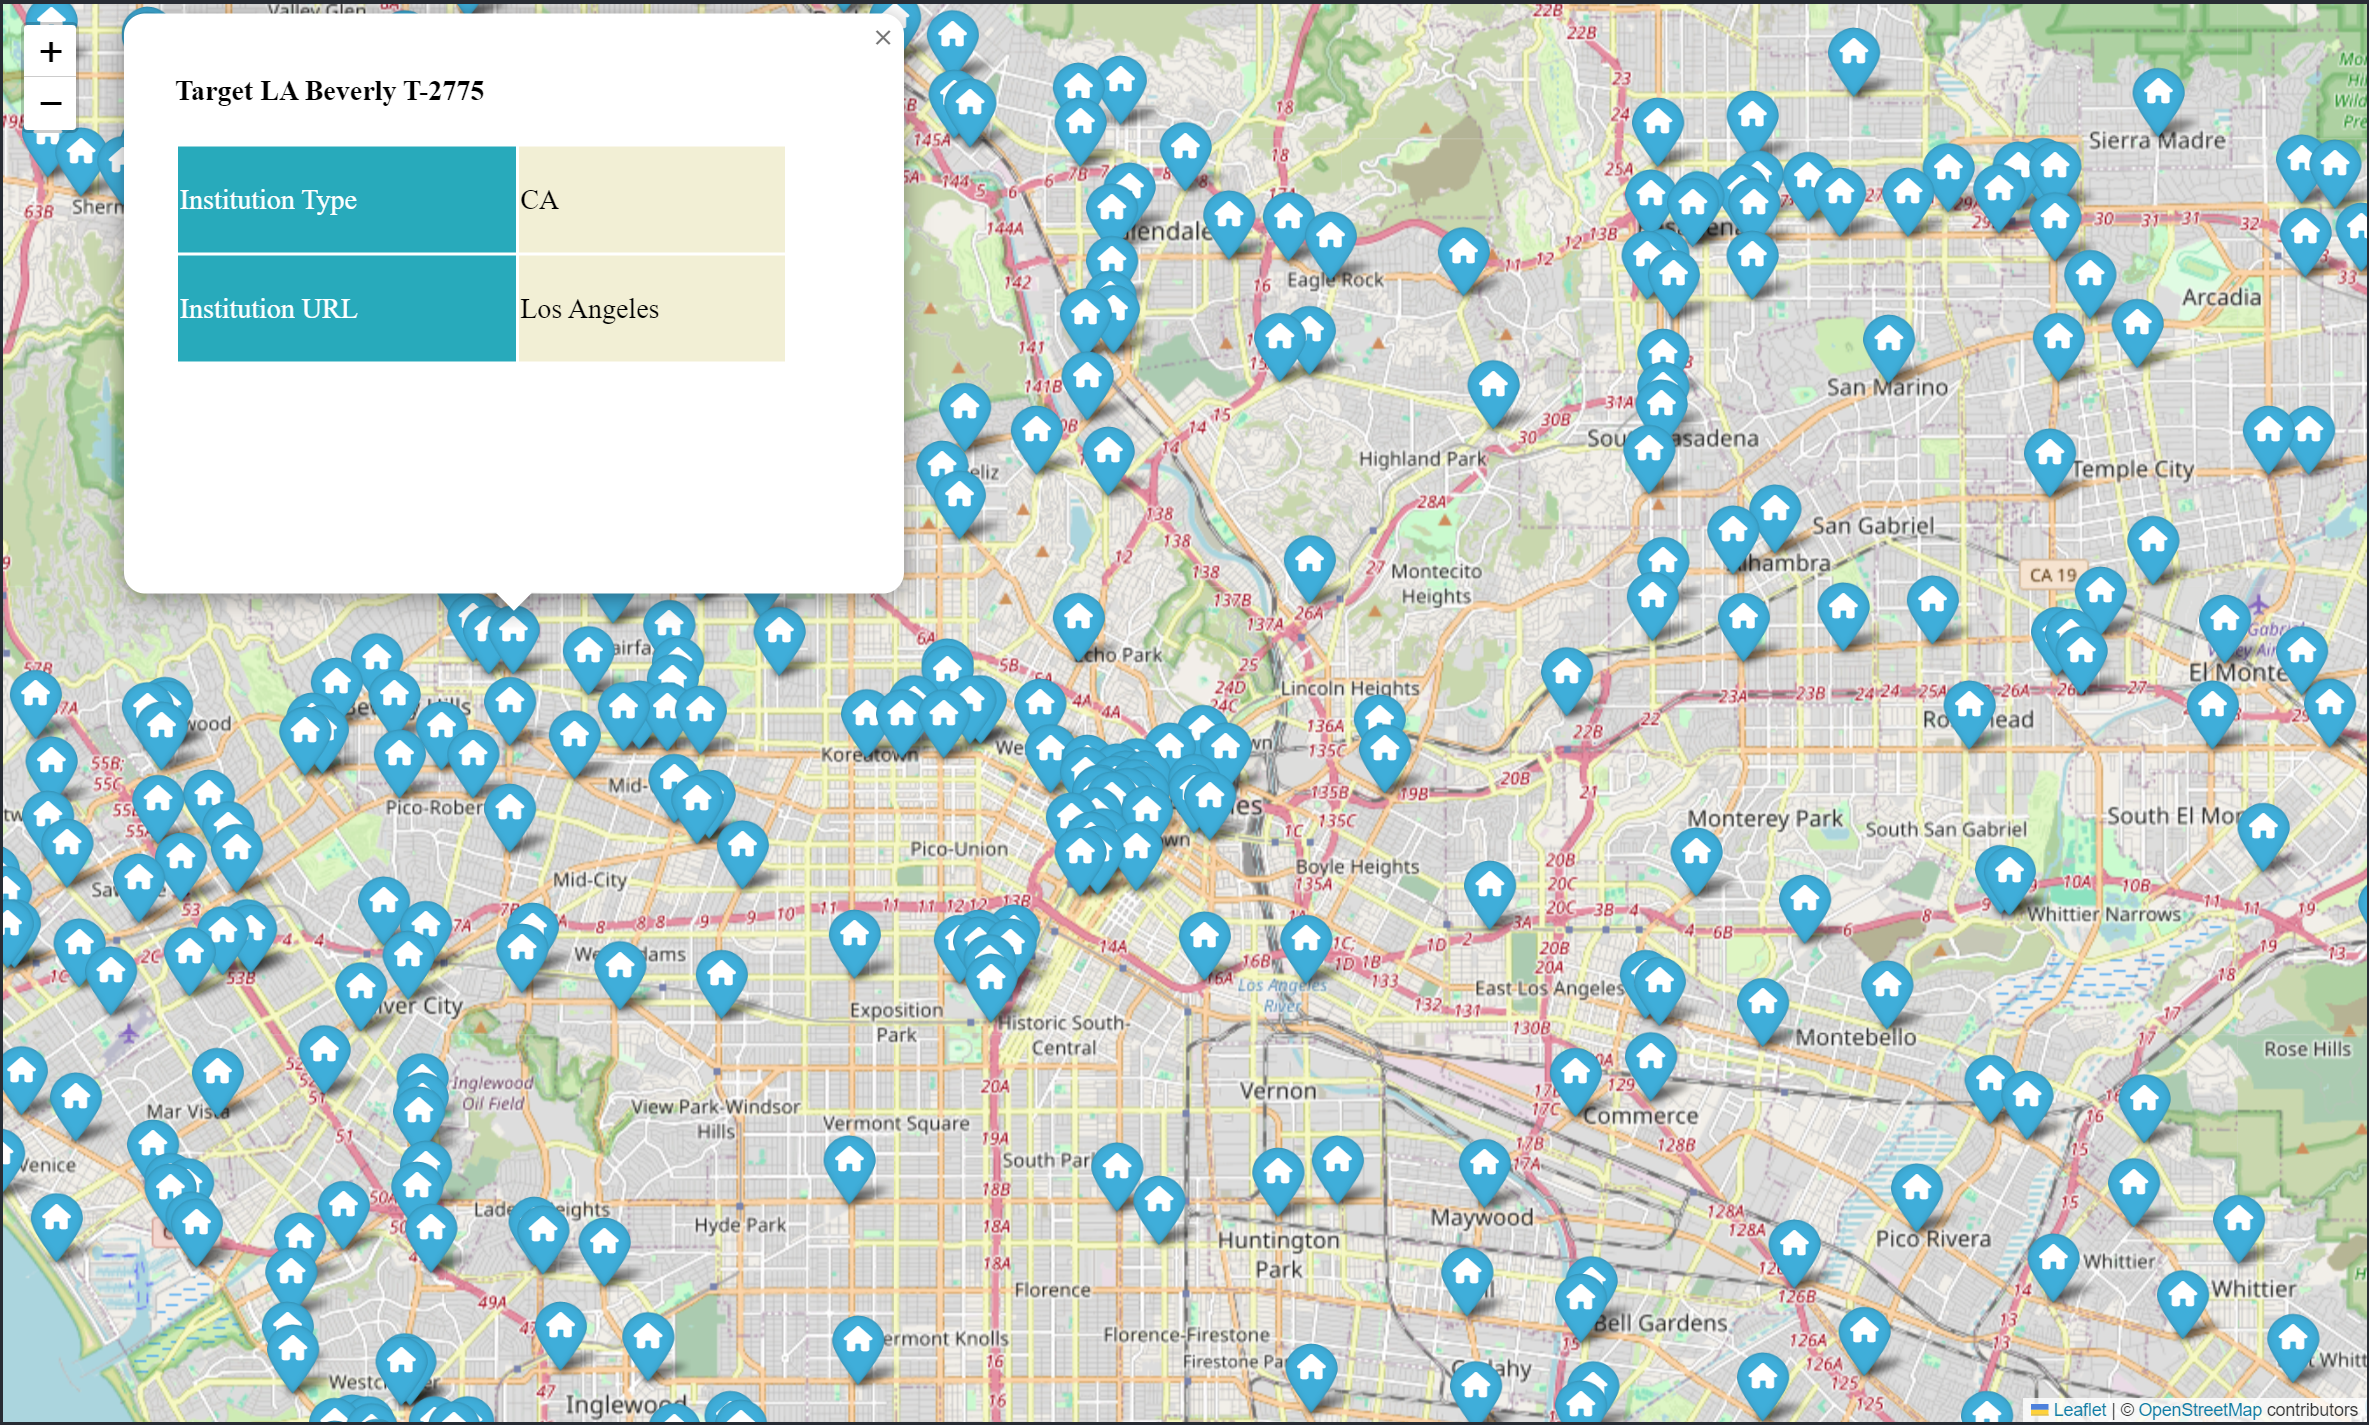Select the house marker above Hyde Park
Image resolution: width=2369 pixels, height=1425 pixels.
[849, 1165]
